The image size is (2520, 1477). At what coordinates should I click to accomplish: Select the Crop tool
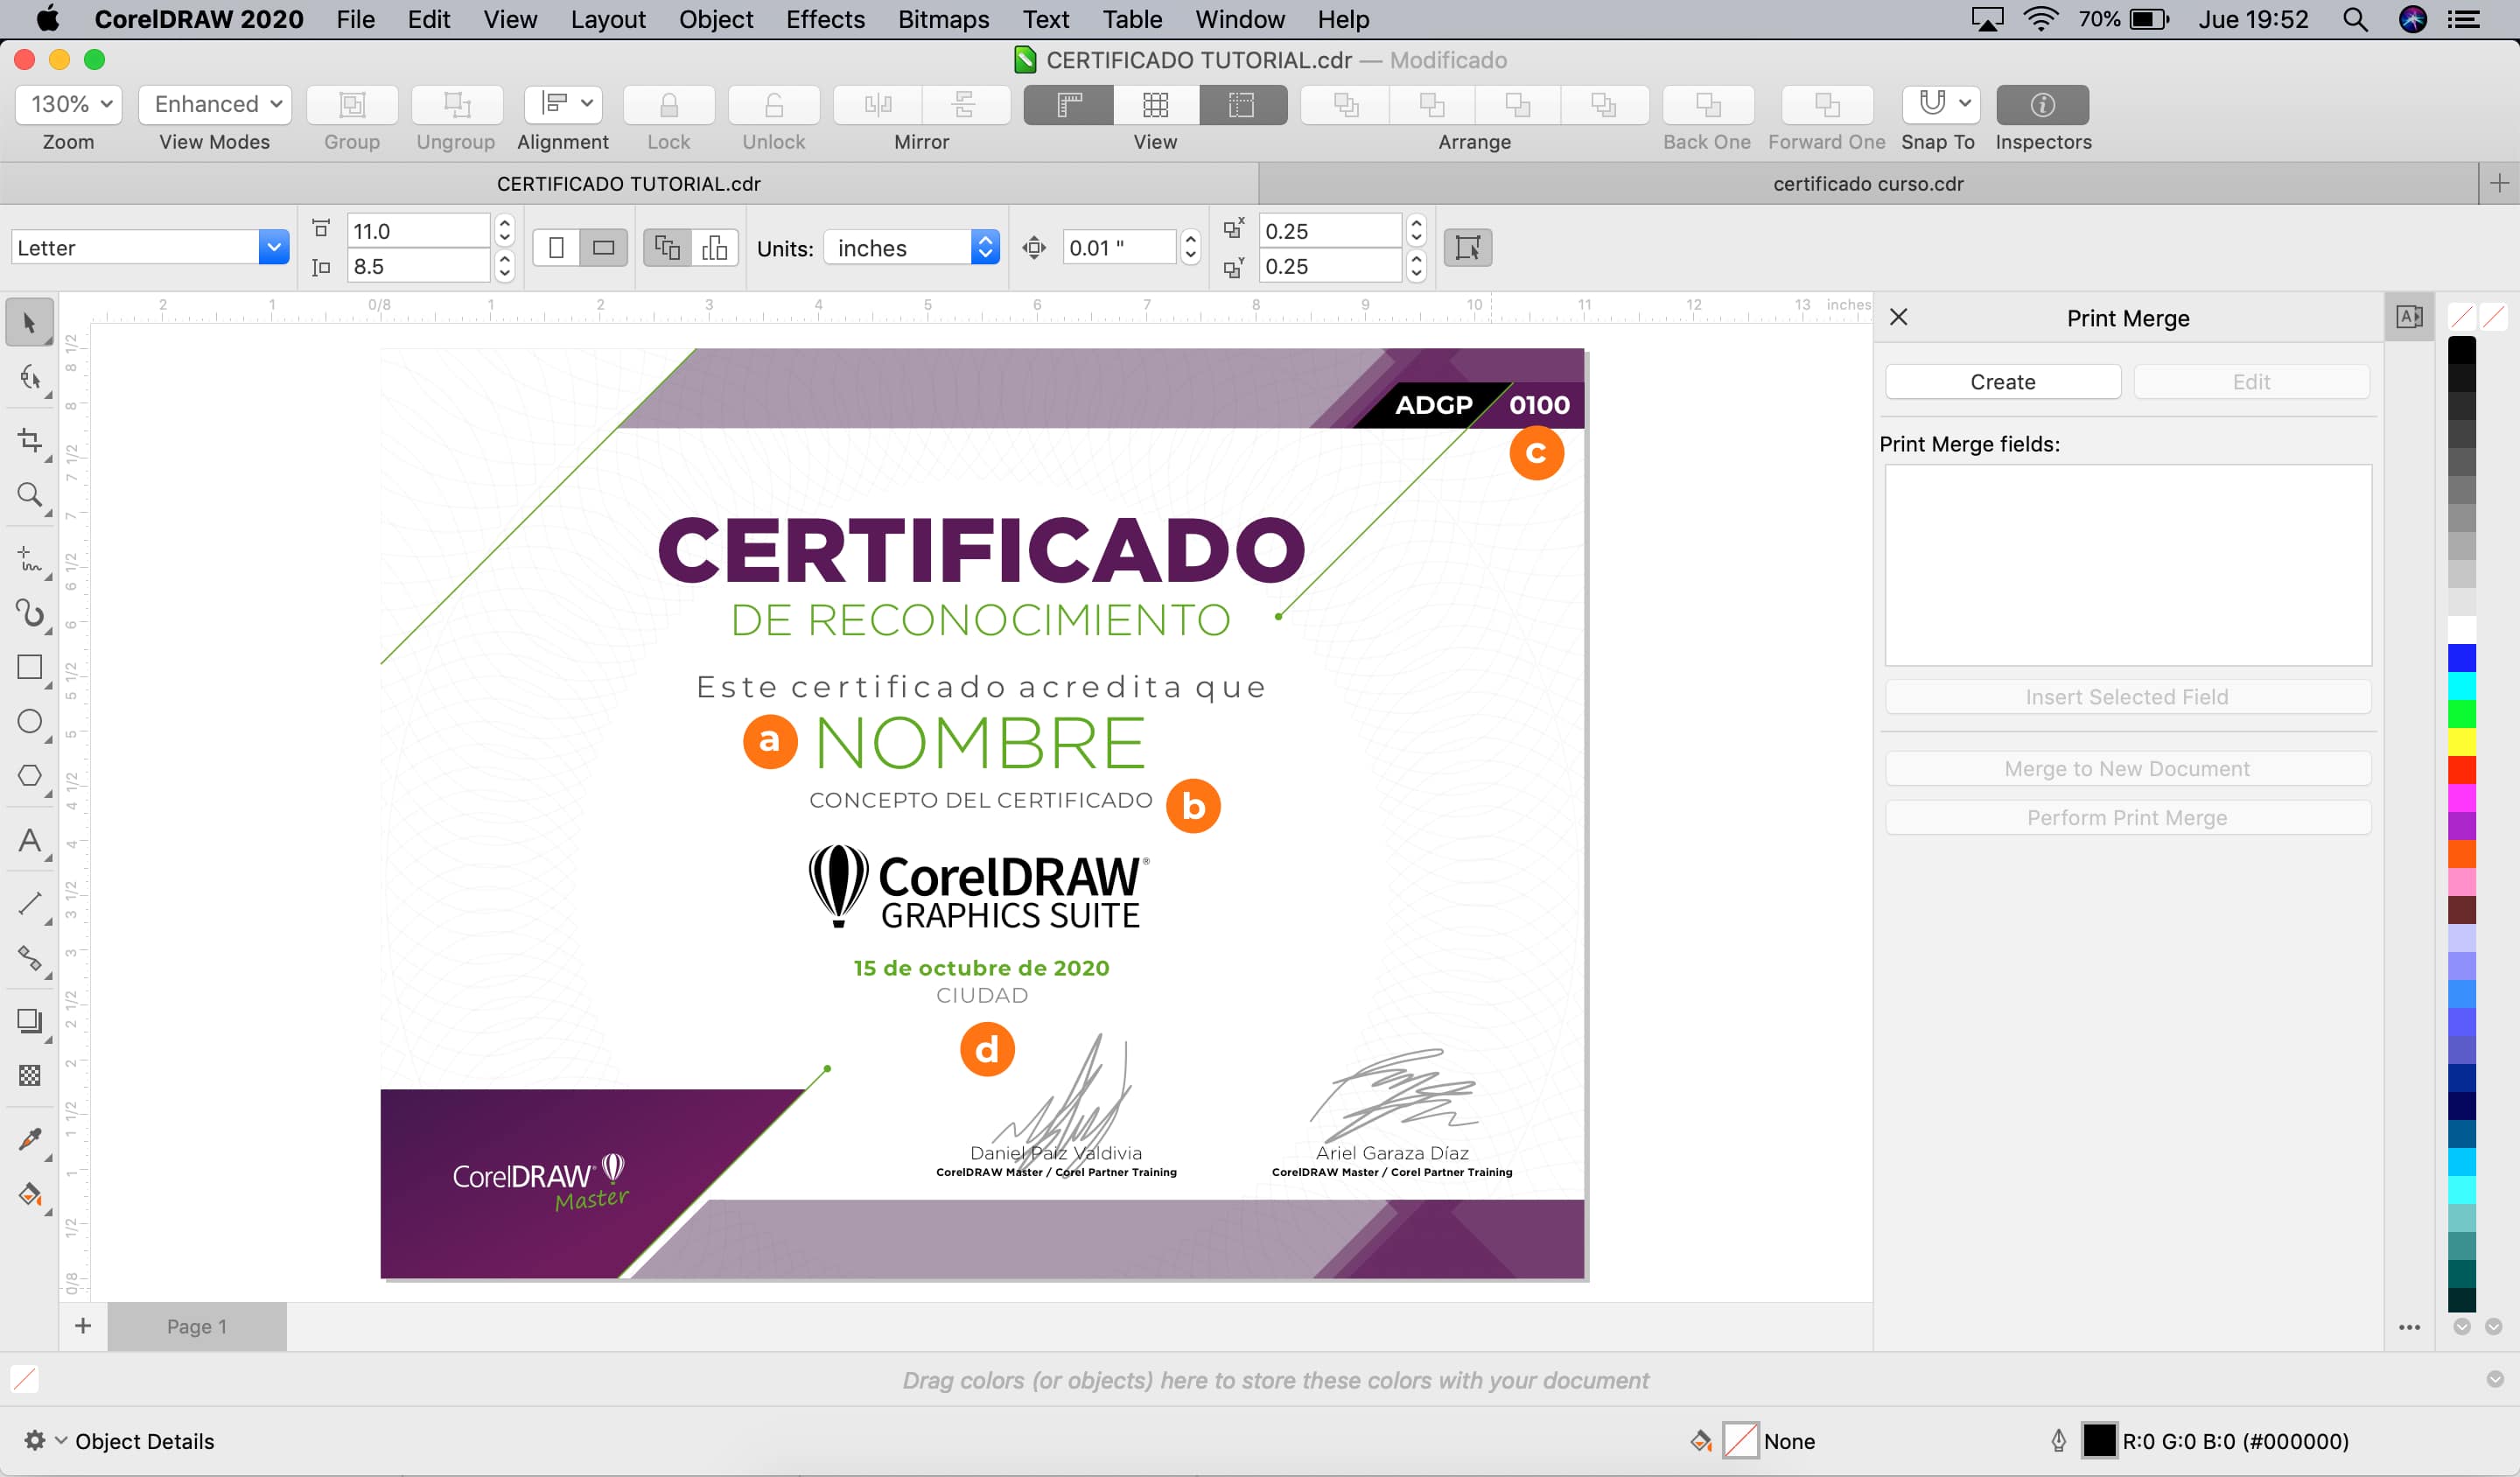(29, 440)
